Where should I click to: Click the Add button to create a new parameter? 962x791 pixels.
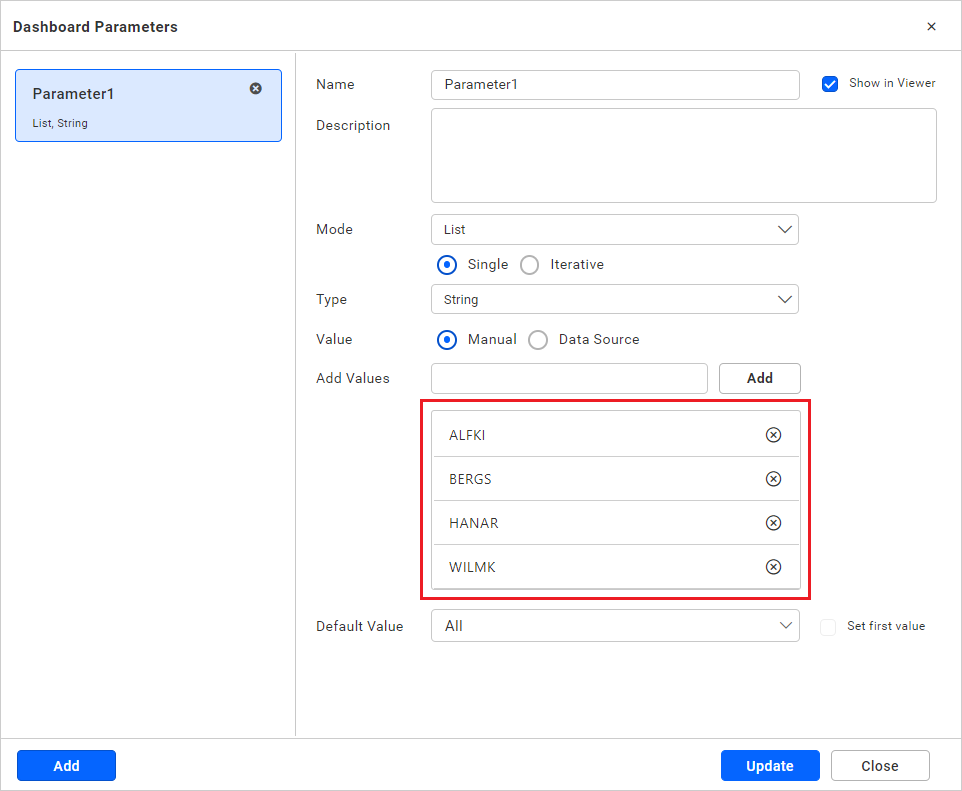(x=66, y=765)
